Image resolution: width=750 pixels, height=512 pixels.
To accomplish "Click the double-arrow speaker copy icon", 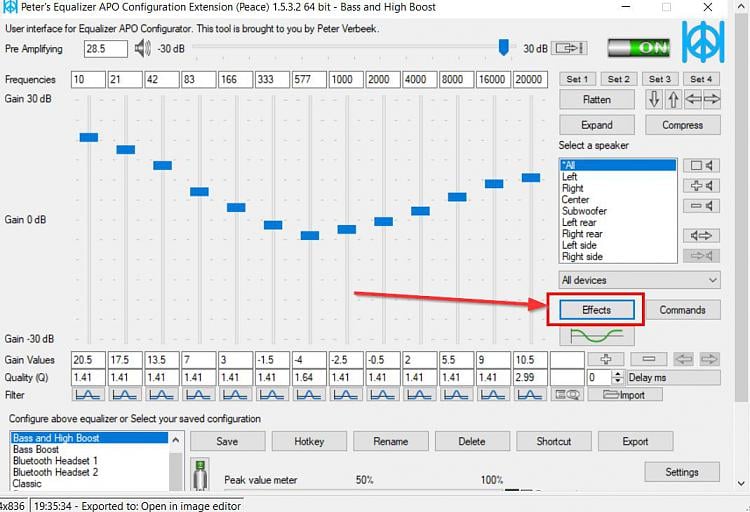I will (x=701, y=235).
